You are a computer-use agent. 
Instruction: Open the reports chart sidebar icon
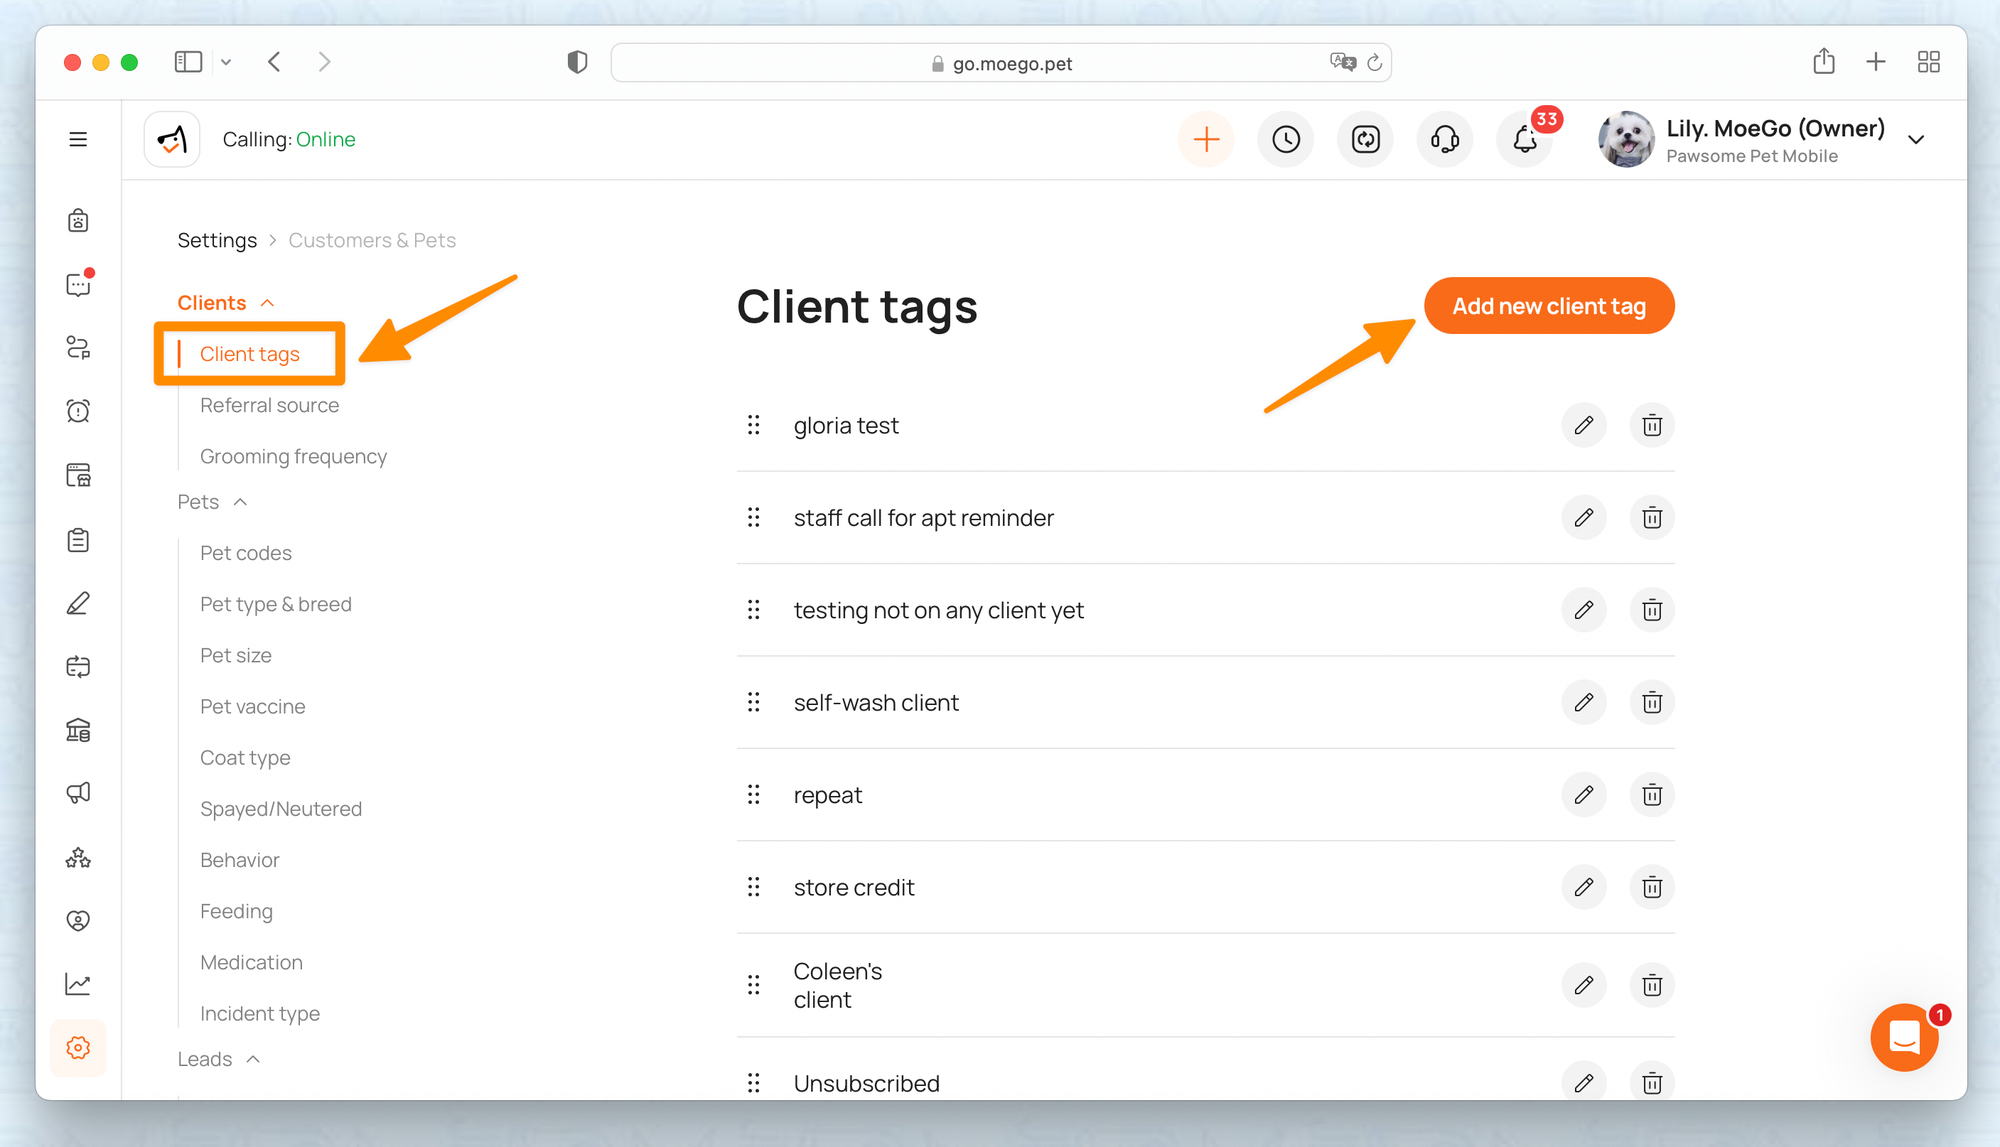tap(78, 984)
